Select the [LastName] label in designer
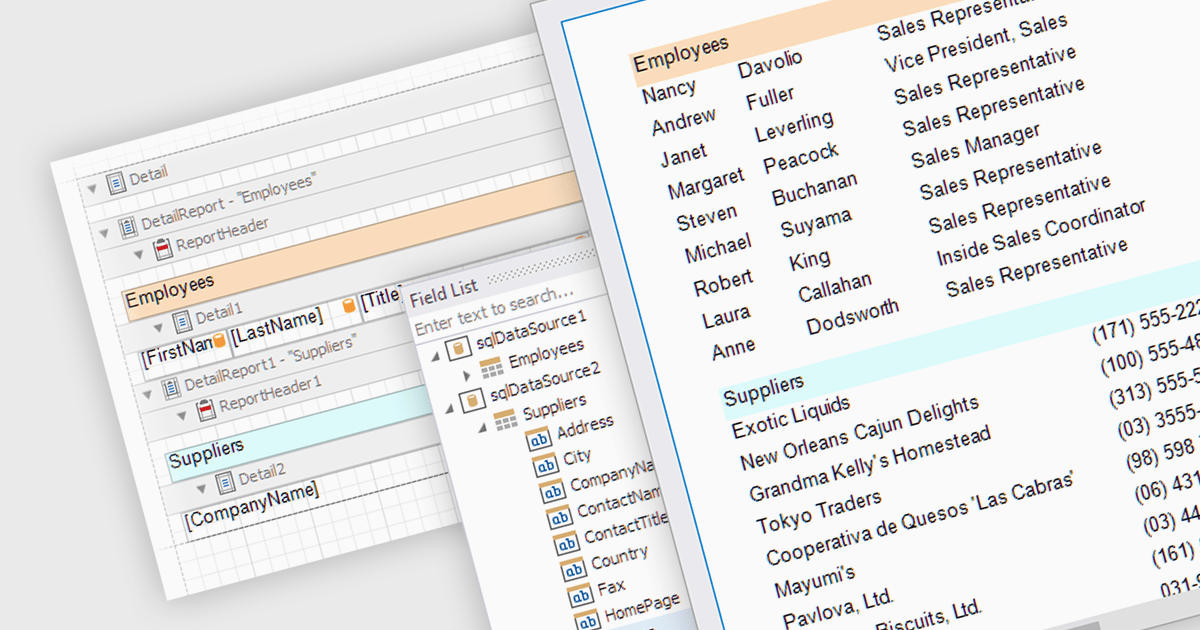The height and width of the screenshot is (630, 1200). click(277, 325)
